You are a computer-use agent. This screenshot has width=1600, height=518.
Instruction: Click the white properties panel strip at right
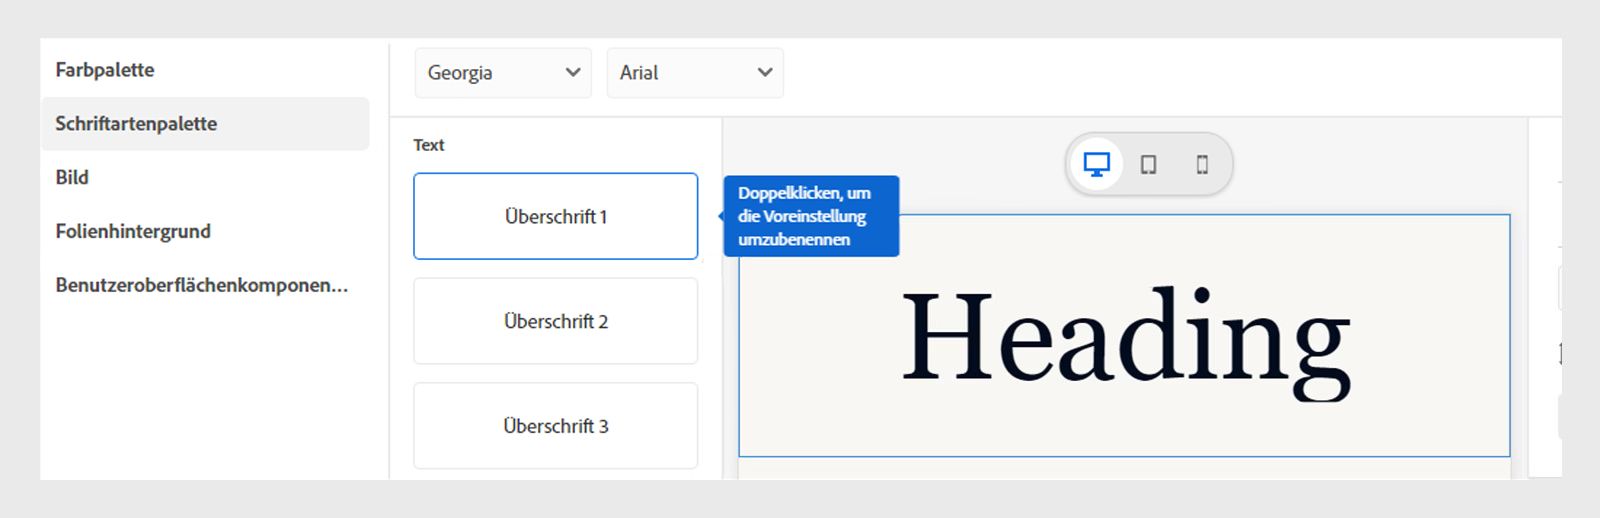coord(1546,300)
